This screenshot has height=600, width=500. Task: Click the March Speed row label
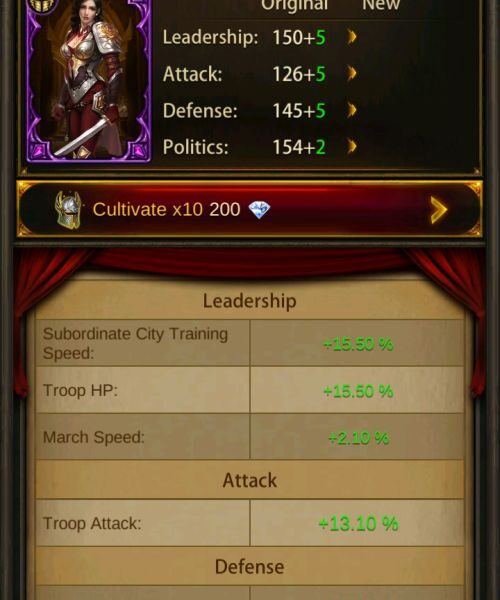pyautogui.click(x=94, y=437)
